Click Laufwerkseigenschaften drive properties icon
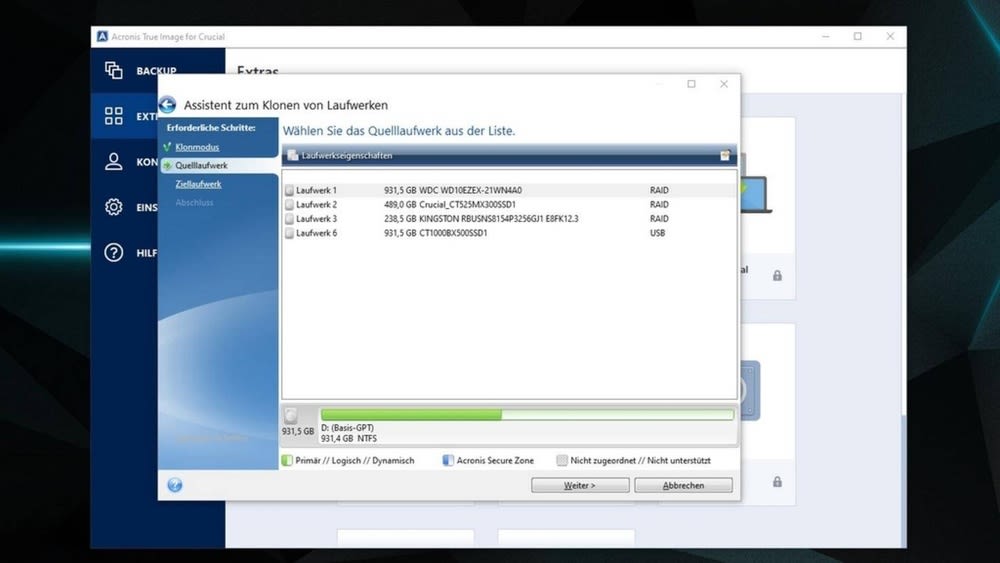This screenshot has width=1000, height=563. tap(293, 156)
